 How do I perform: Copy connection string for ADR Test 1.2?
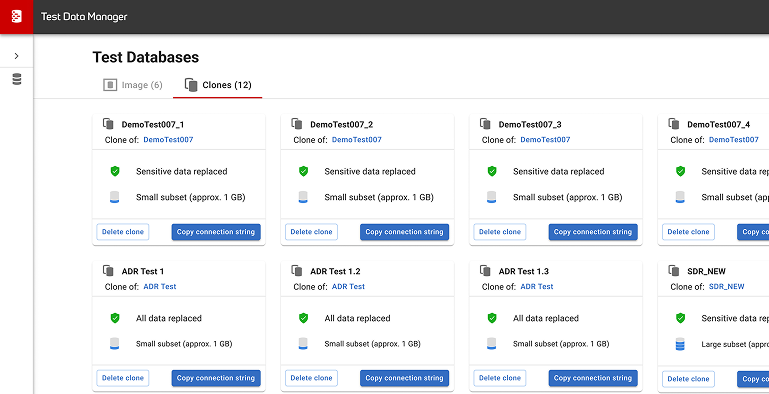[404, 378]
